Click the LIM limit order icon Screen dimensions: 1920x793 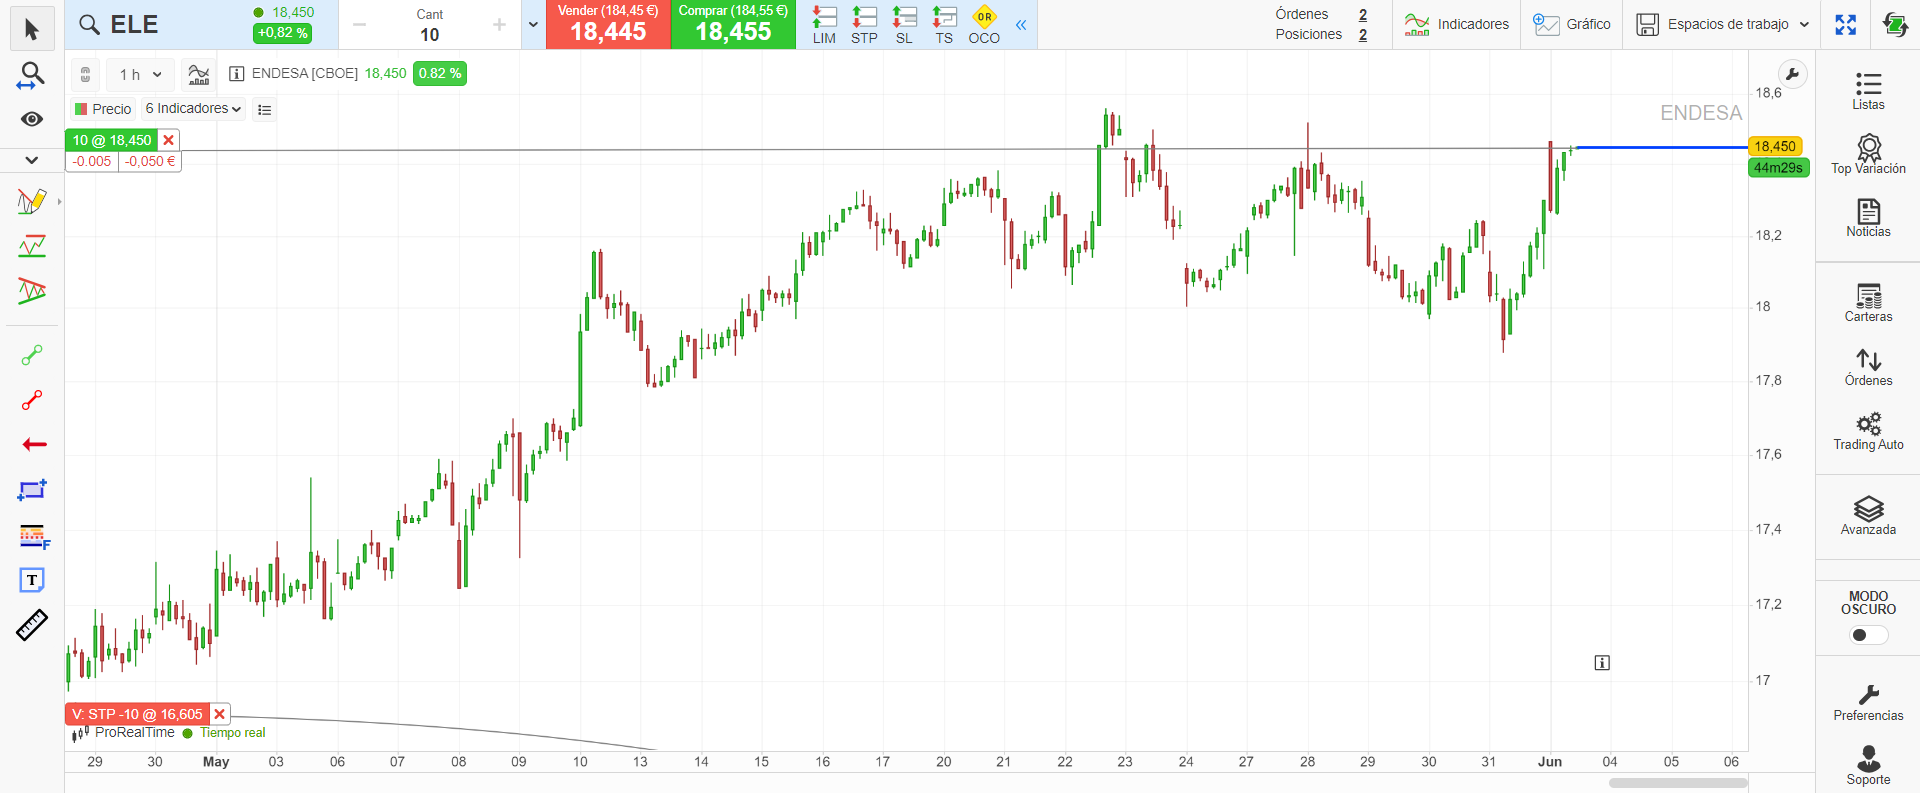(824, 25)
